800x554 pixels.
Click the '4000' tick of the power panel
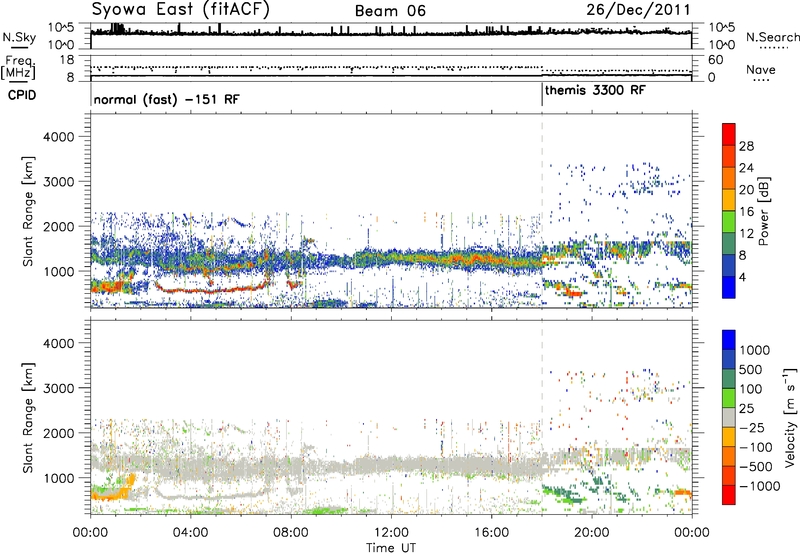[59, 137]
